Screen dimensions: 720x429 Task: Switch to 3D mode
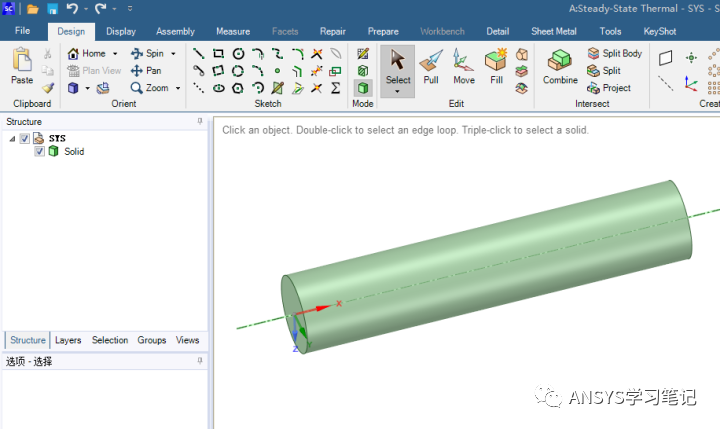pyautogui.click(x=363, y=88)
